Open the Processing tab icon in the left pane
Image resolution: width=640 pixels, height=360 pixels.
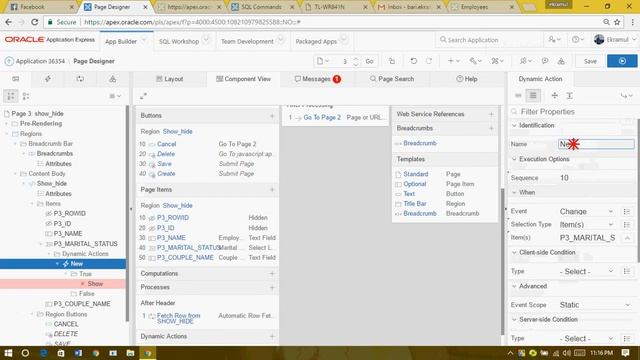80,79
